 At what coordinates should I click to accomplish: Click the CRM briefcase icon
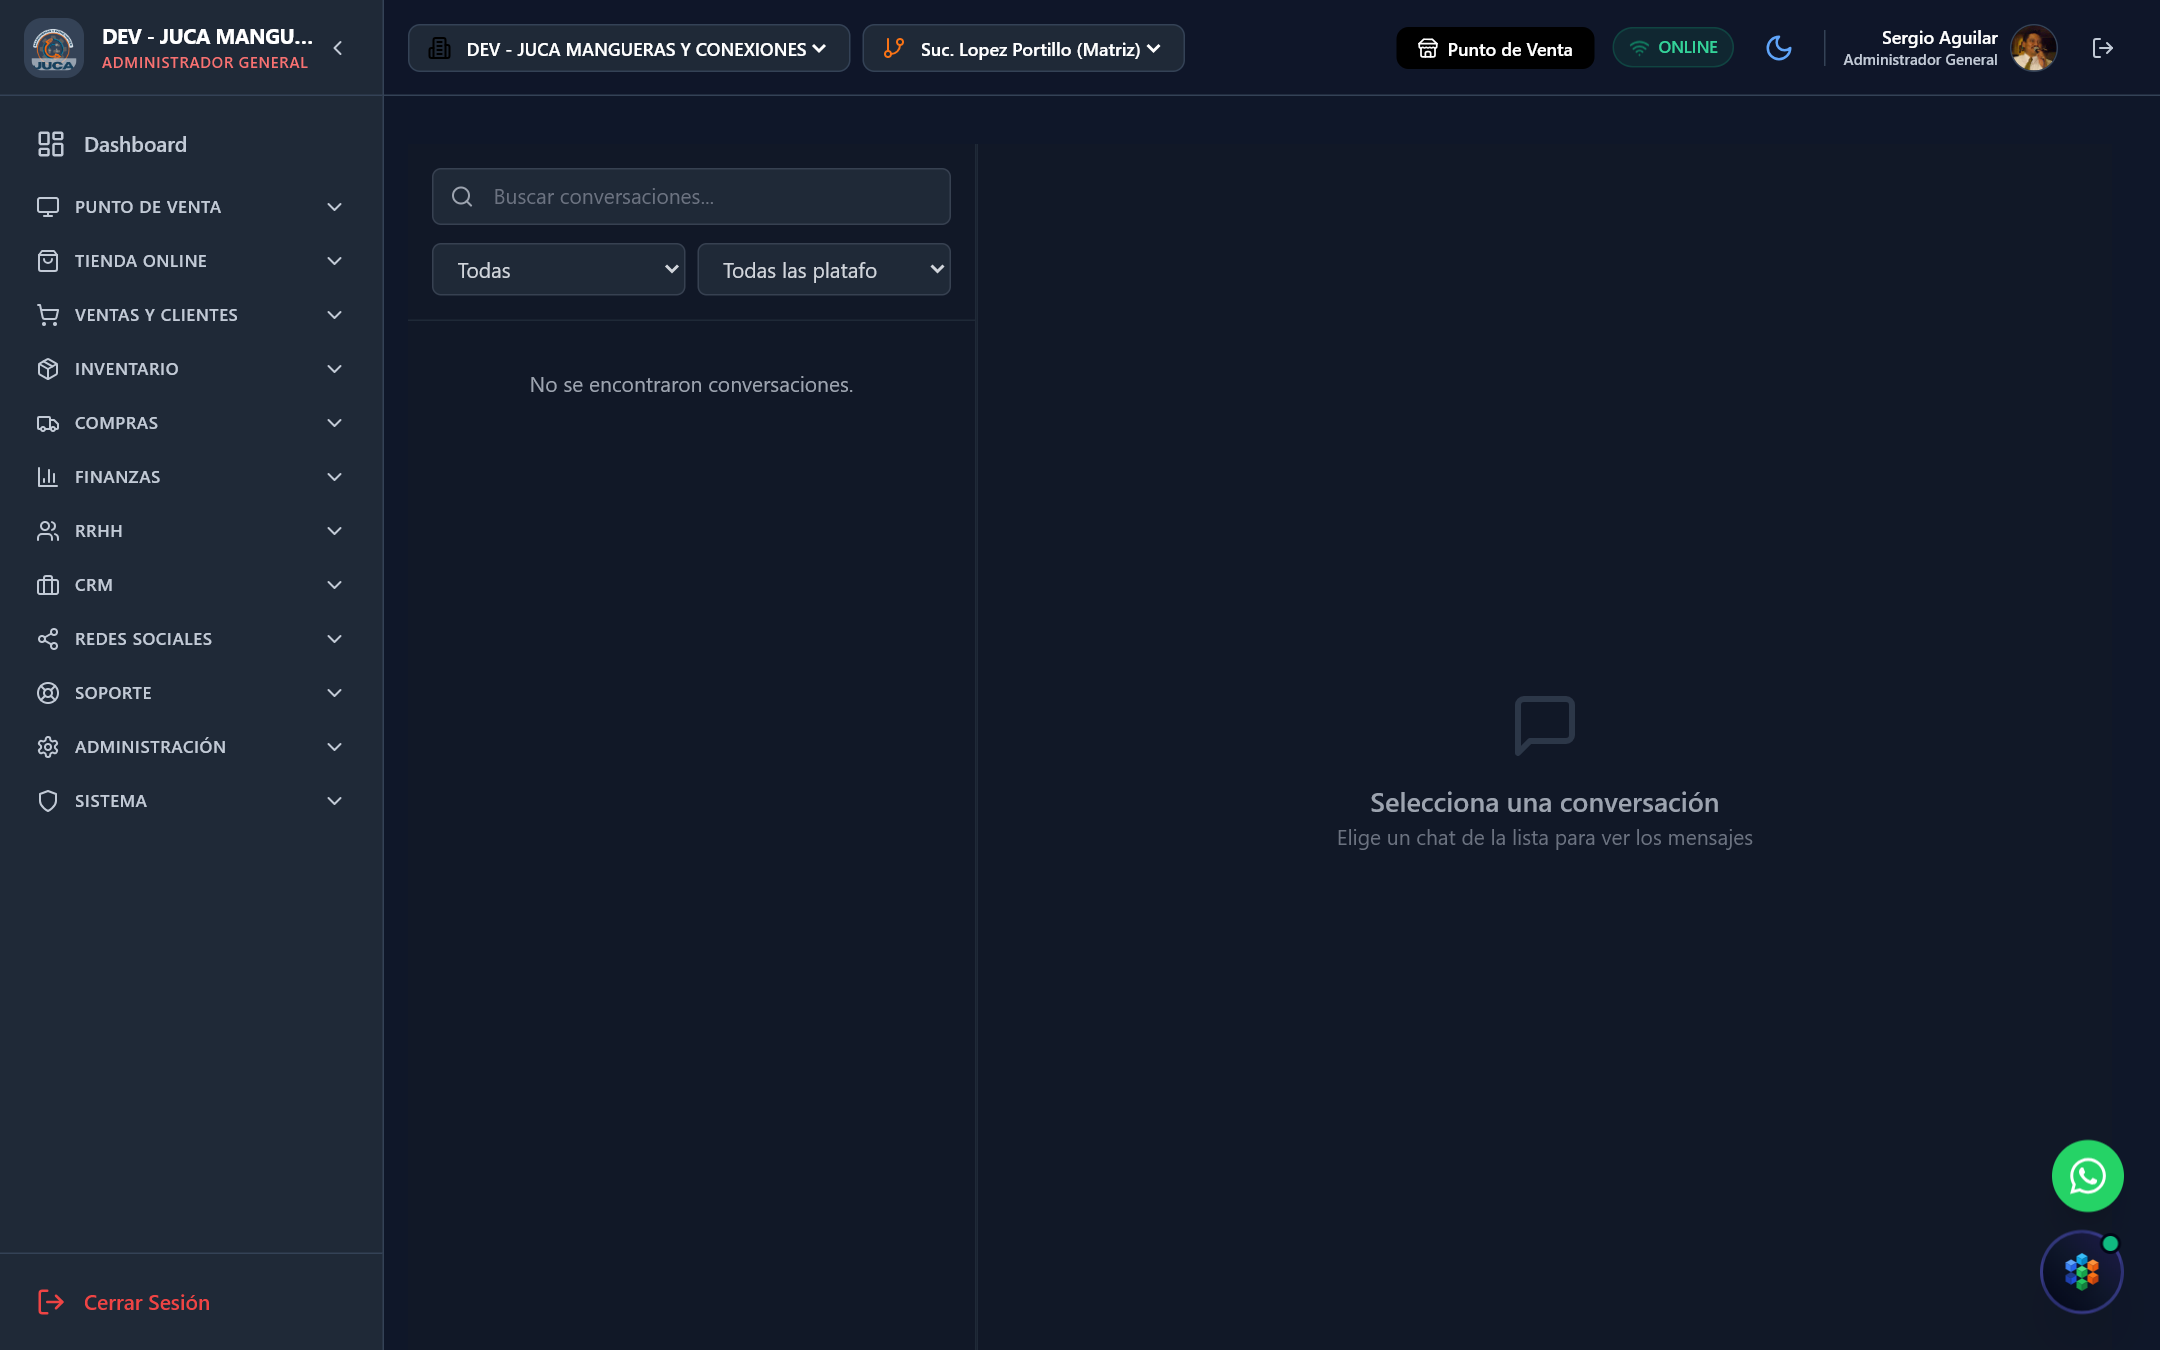point(48,585)
